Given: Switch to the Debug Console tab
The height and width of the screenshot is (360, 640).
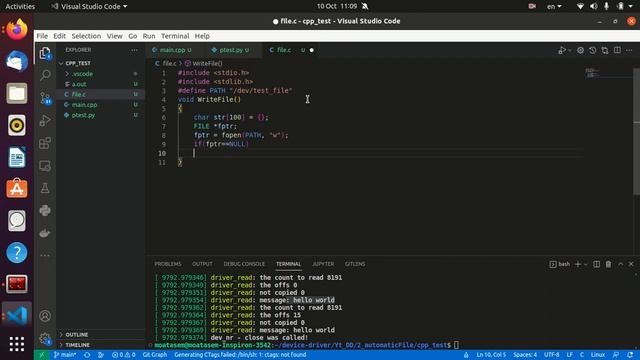Looking at the screenshot, I should click(244, 264).
